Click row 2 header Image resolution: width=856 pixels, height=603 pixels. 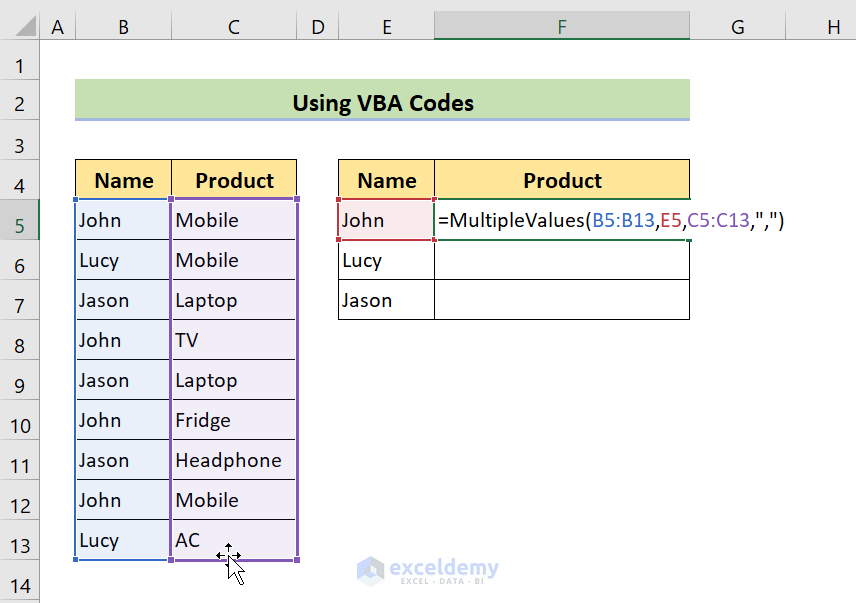click(20, 103)
